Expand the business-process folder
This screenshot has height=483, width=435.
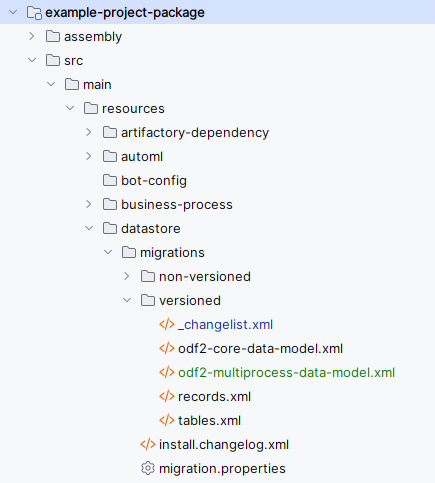pos(89,204)
